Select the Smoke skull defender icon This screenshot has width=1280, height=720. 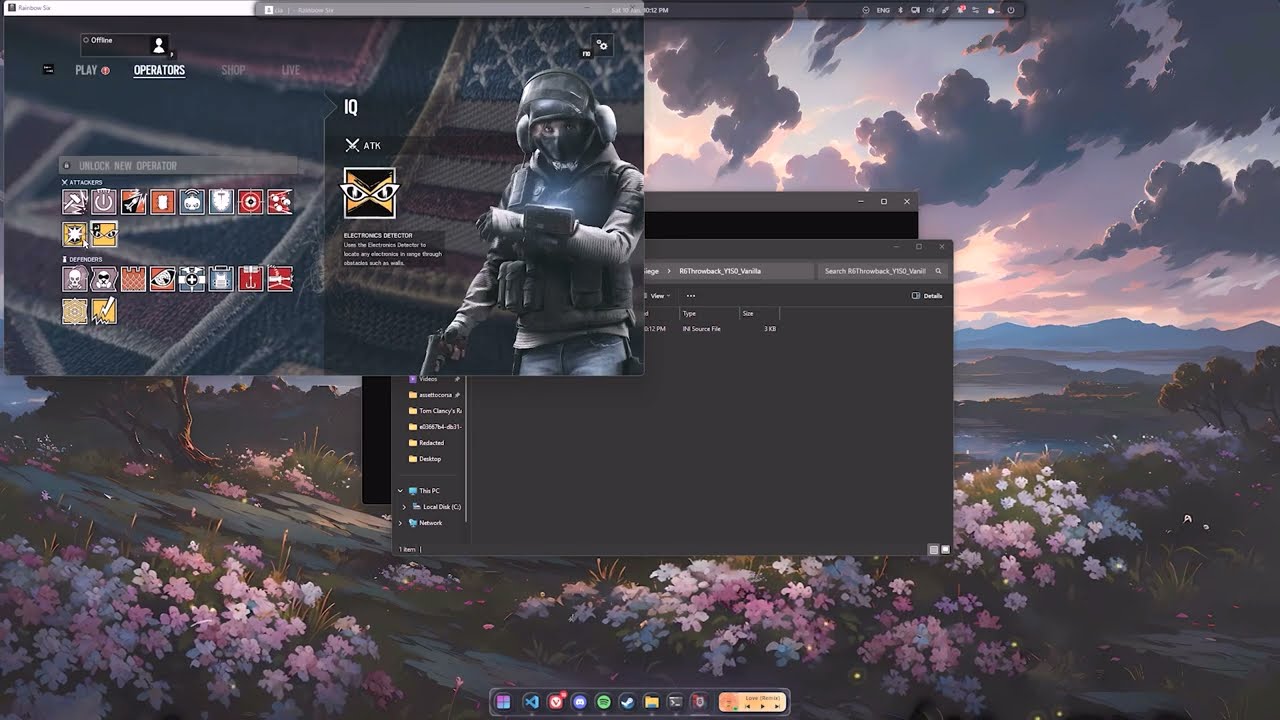74,279
